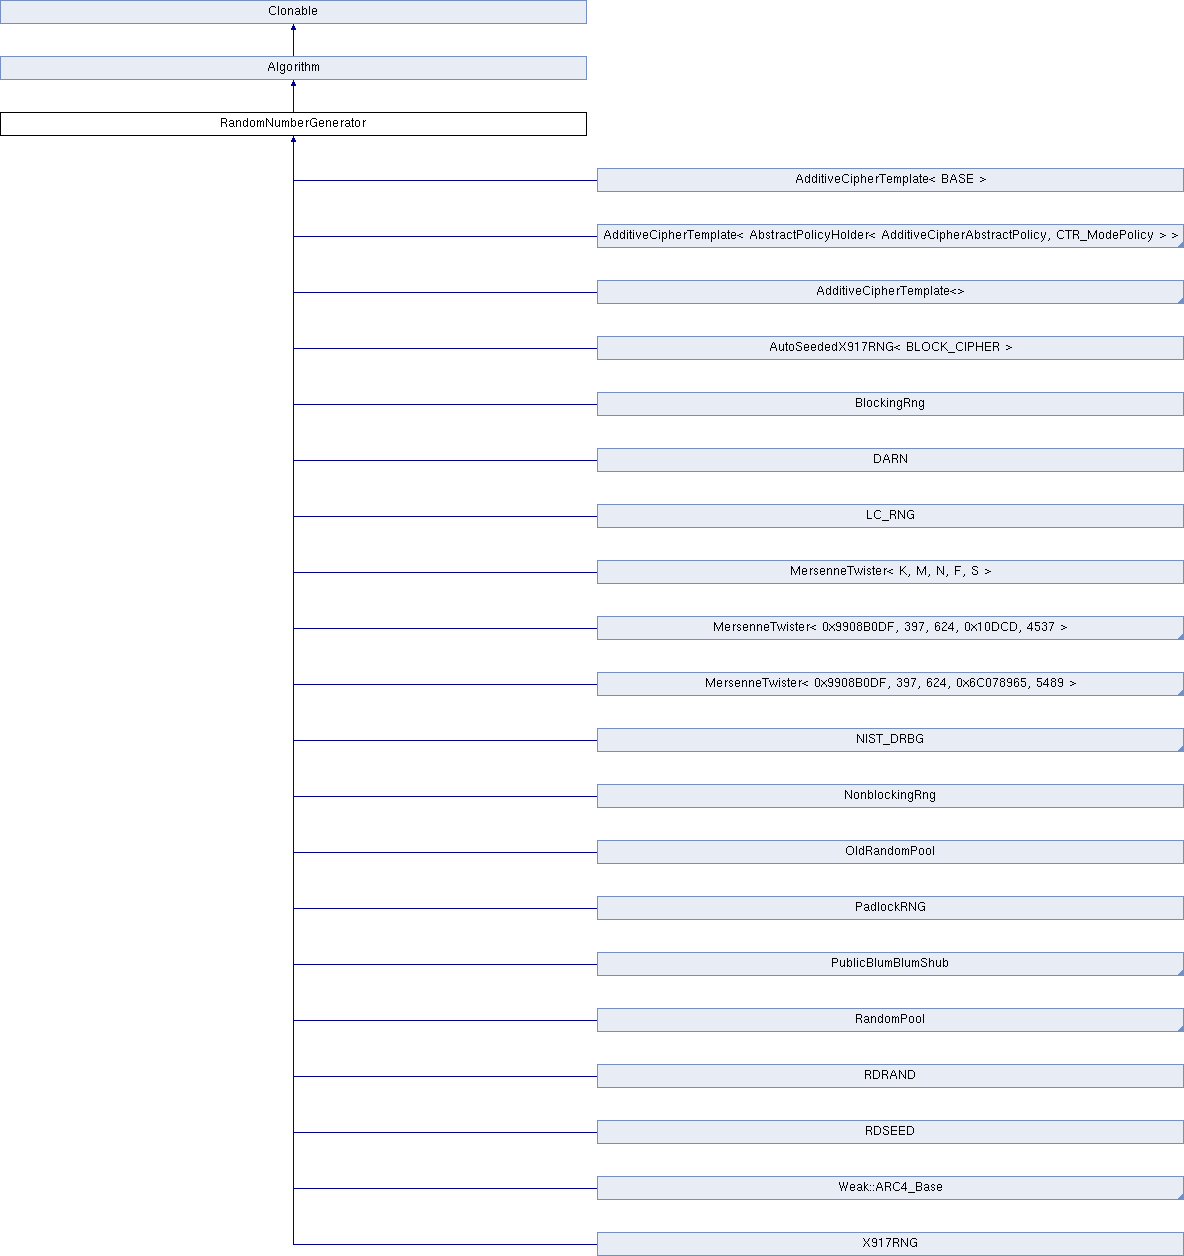Open the Weak::ARC4_Base class

tap(890, 1187)
